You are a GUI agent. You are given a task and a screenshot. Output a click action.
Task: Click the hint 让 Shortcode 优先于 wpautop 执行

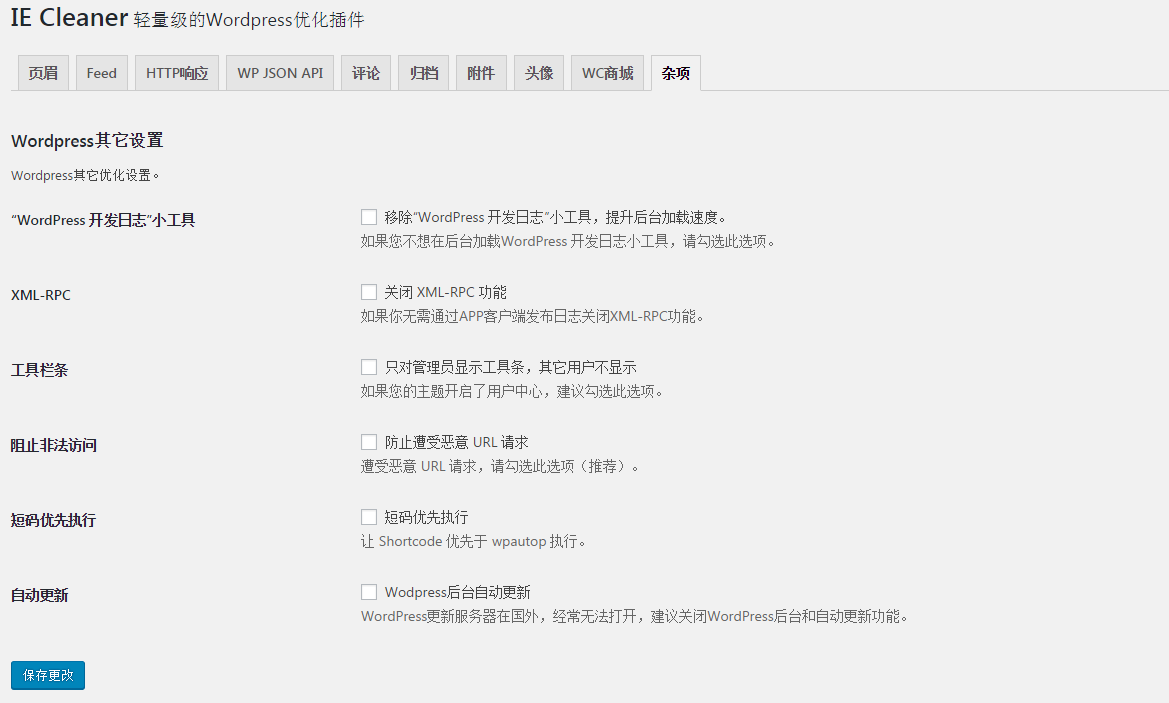(473, 541)
